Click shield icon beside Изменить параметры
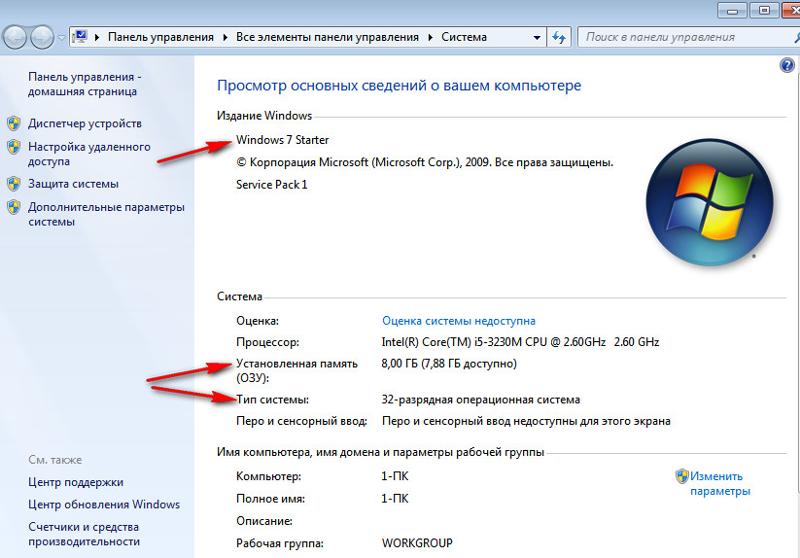The image size is (800, 558). [x=682, y=476]
